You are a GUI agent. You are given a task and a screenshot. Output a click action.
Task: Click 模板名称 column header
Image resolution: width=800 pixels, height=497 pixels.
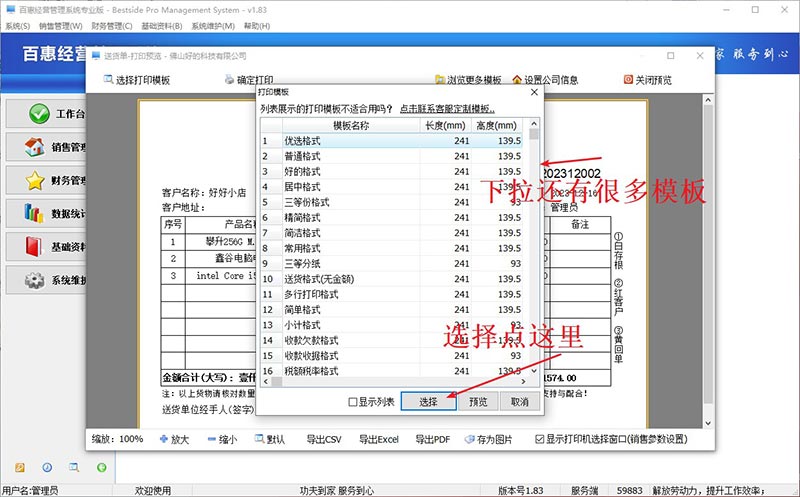351,126
